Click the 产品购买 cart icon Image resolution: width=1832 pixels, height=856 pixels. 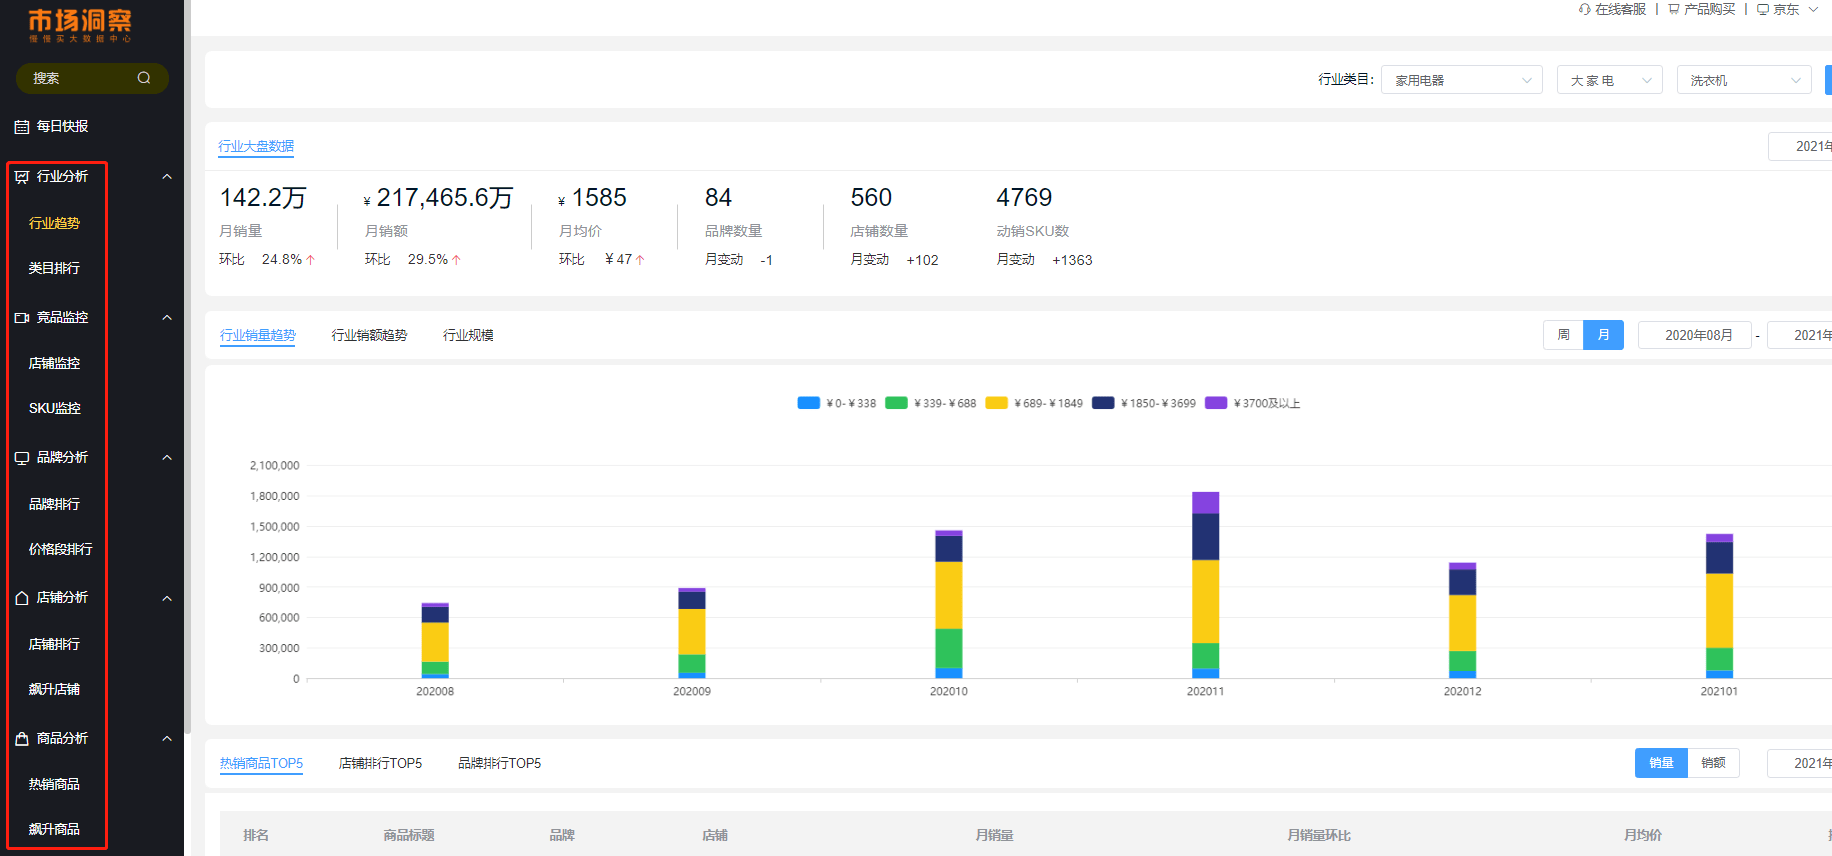1674,9
